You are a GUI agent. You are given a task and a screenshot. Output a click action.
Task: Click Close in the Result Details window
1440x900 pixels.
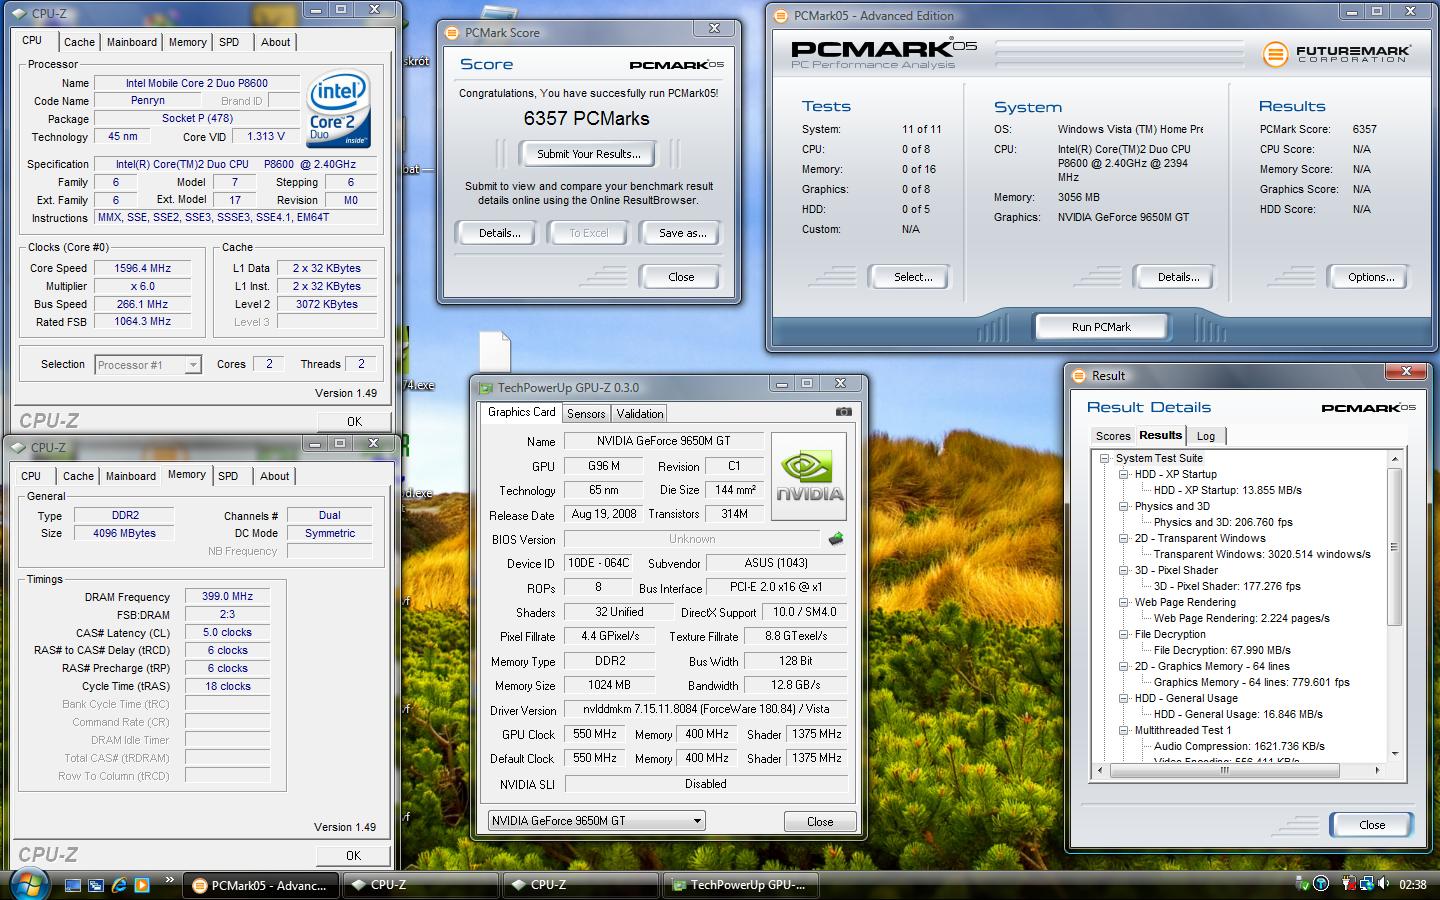[x=1372, y=825]
